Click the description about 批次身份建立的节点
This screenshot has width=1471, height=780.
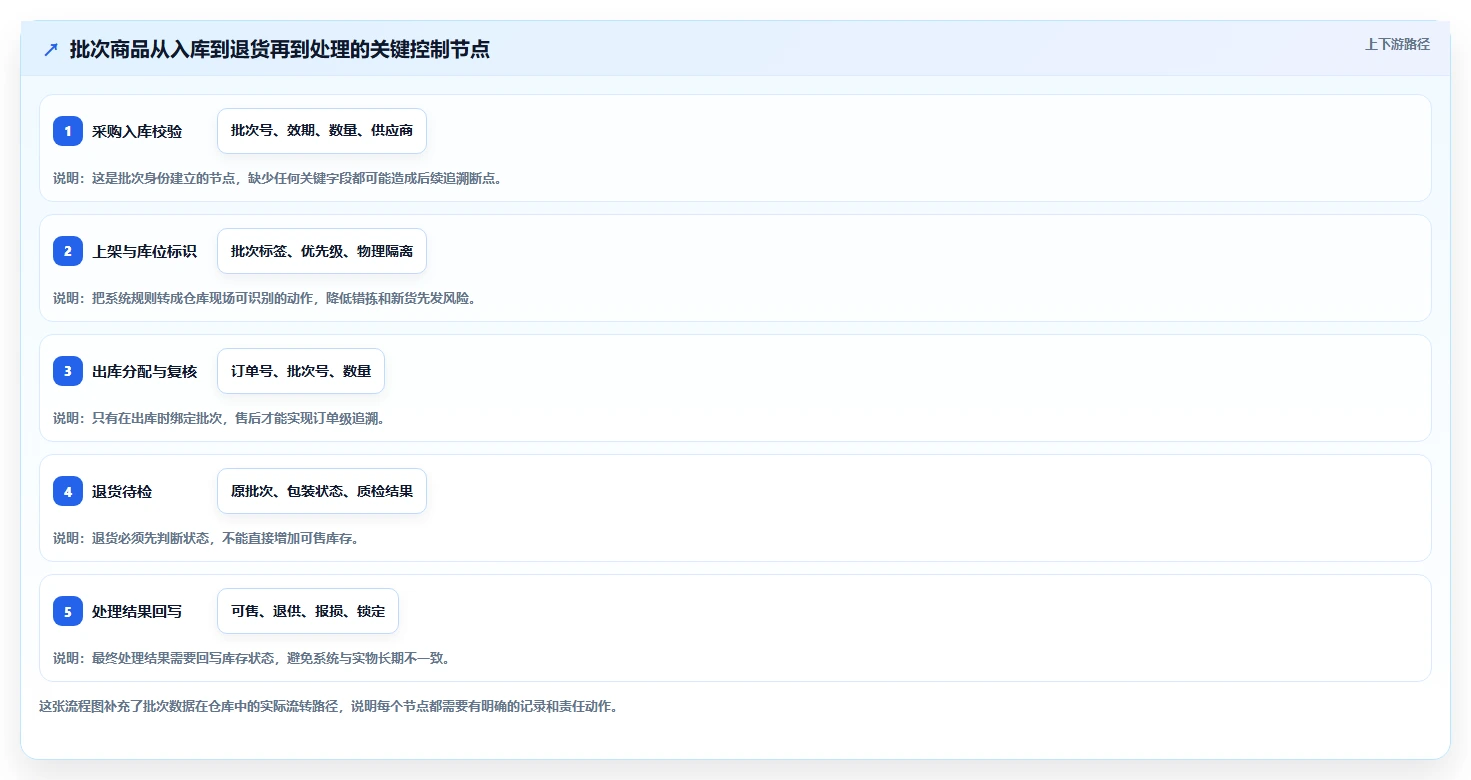(x=277, y=178)
